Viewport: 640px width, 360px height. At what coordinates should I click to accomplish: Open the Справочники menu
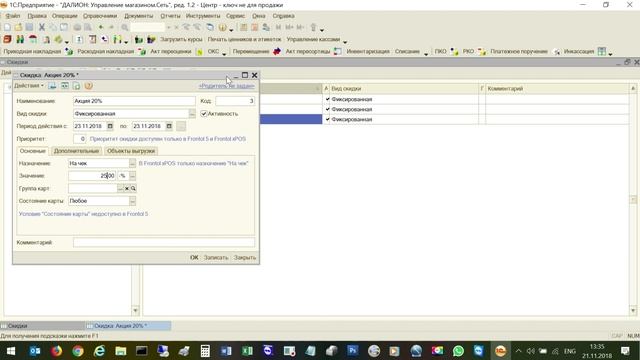pos(100,16)
